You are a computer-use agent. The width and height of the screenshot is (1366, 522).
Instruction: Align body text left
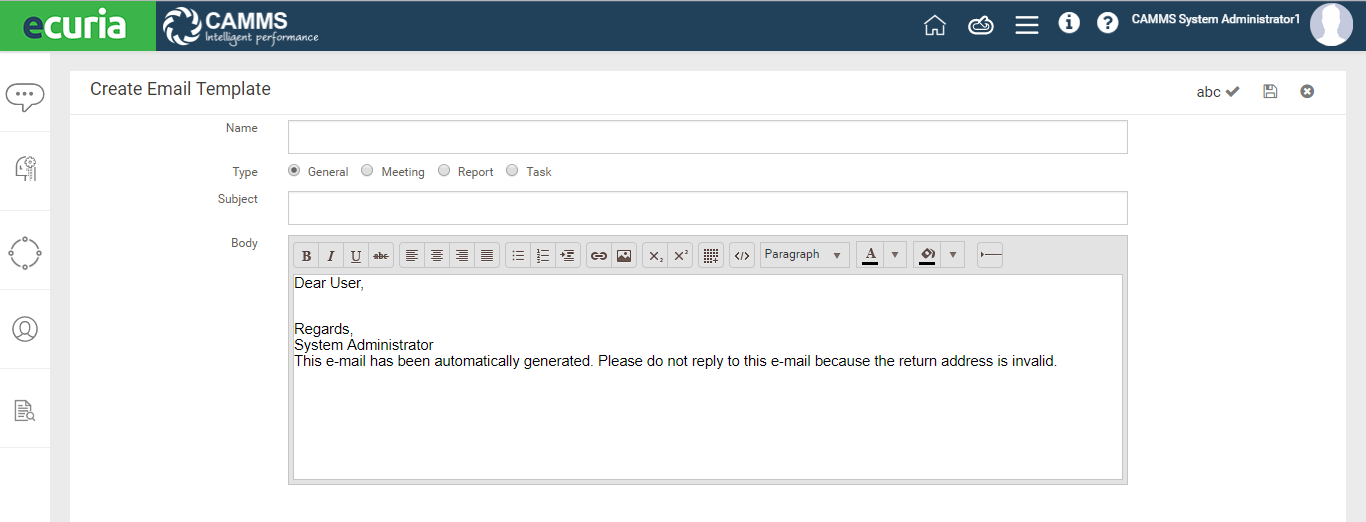pos(412,256)
